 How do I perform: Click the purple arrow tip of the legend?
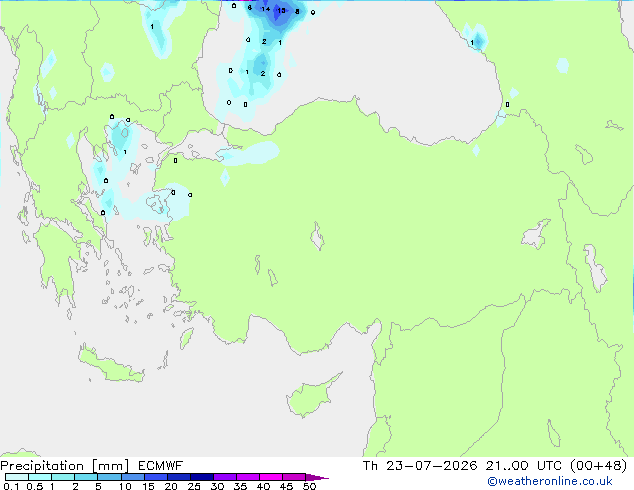point(317,477)
